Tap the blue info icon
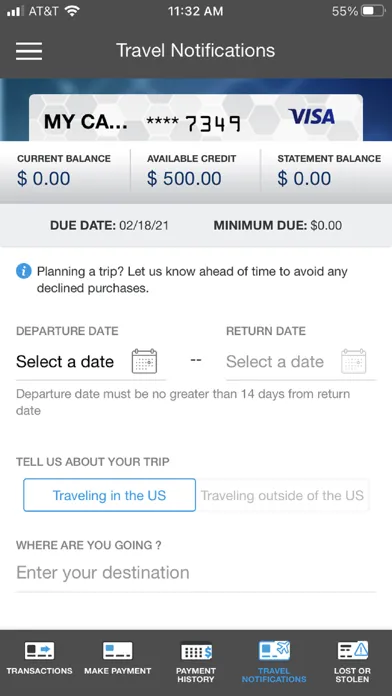This screenshot has height=696, width=392. (x=24, y=271)
